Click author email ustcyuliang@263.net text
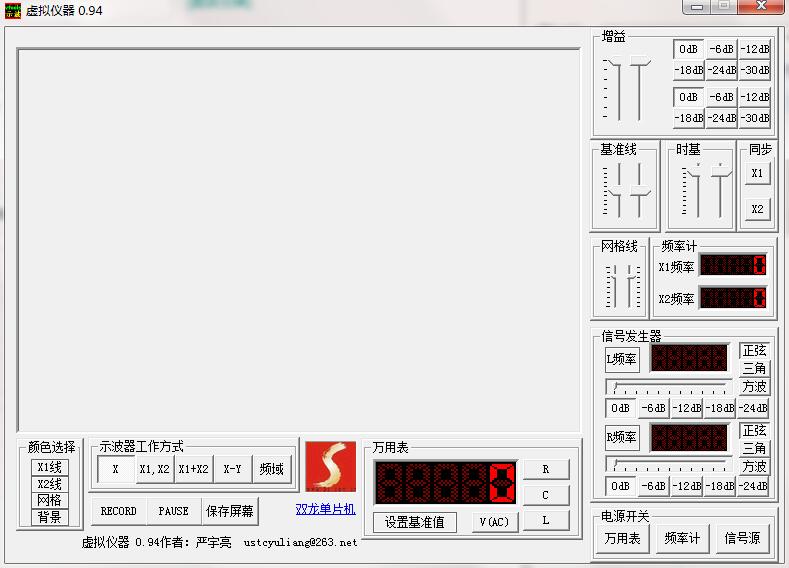The height and width of the screenshot is (568, 789). point(300,542)
